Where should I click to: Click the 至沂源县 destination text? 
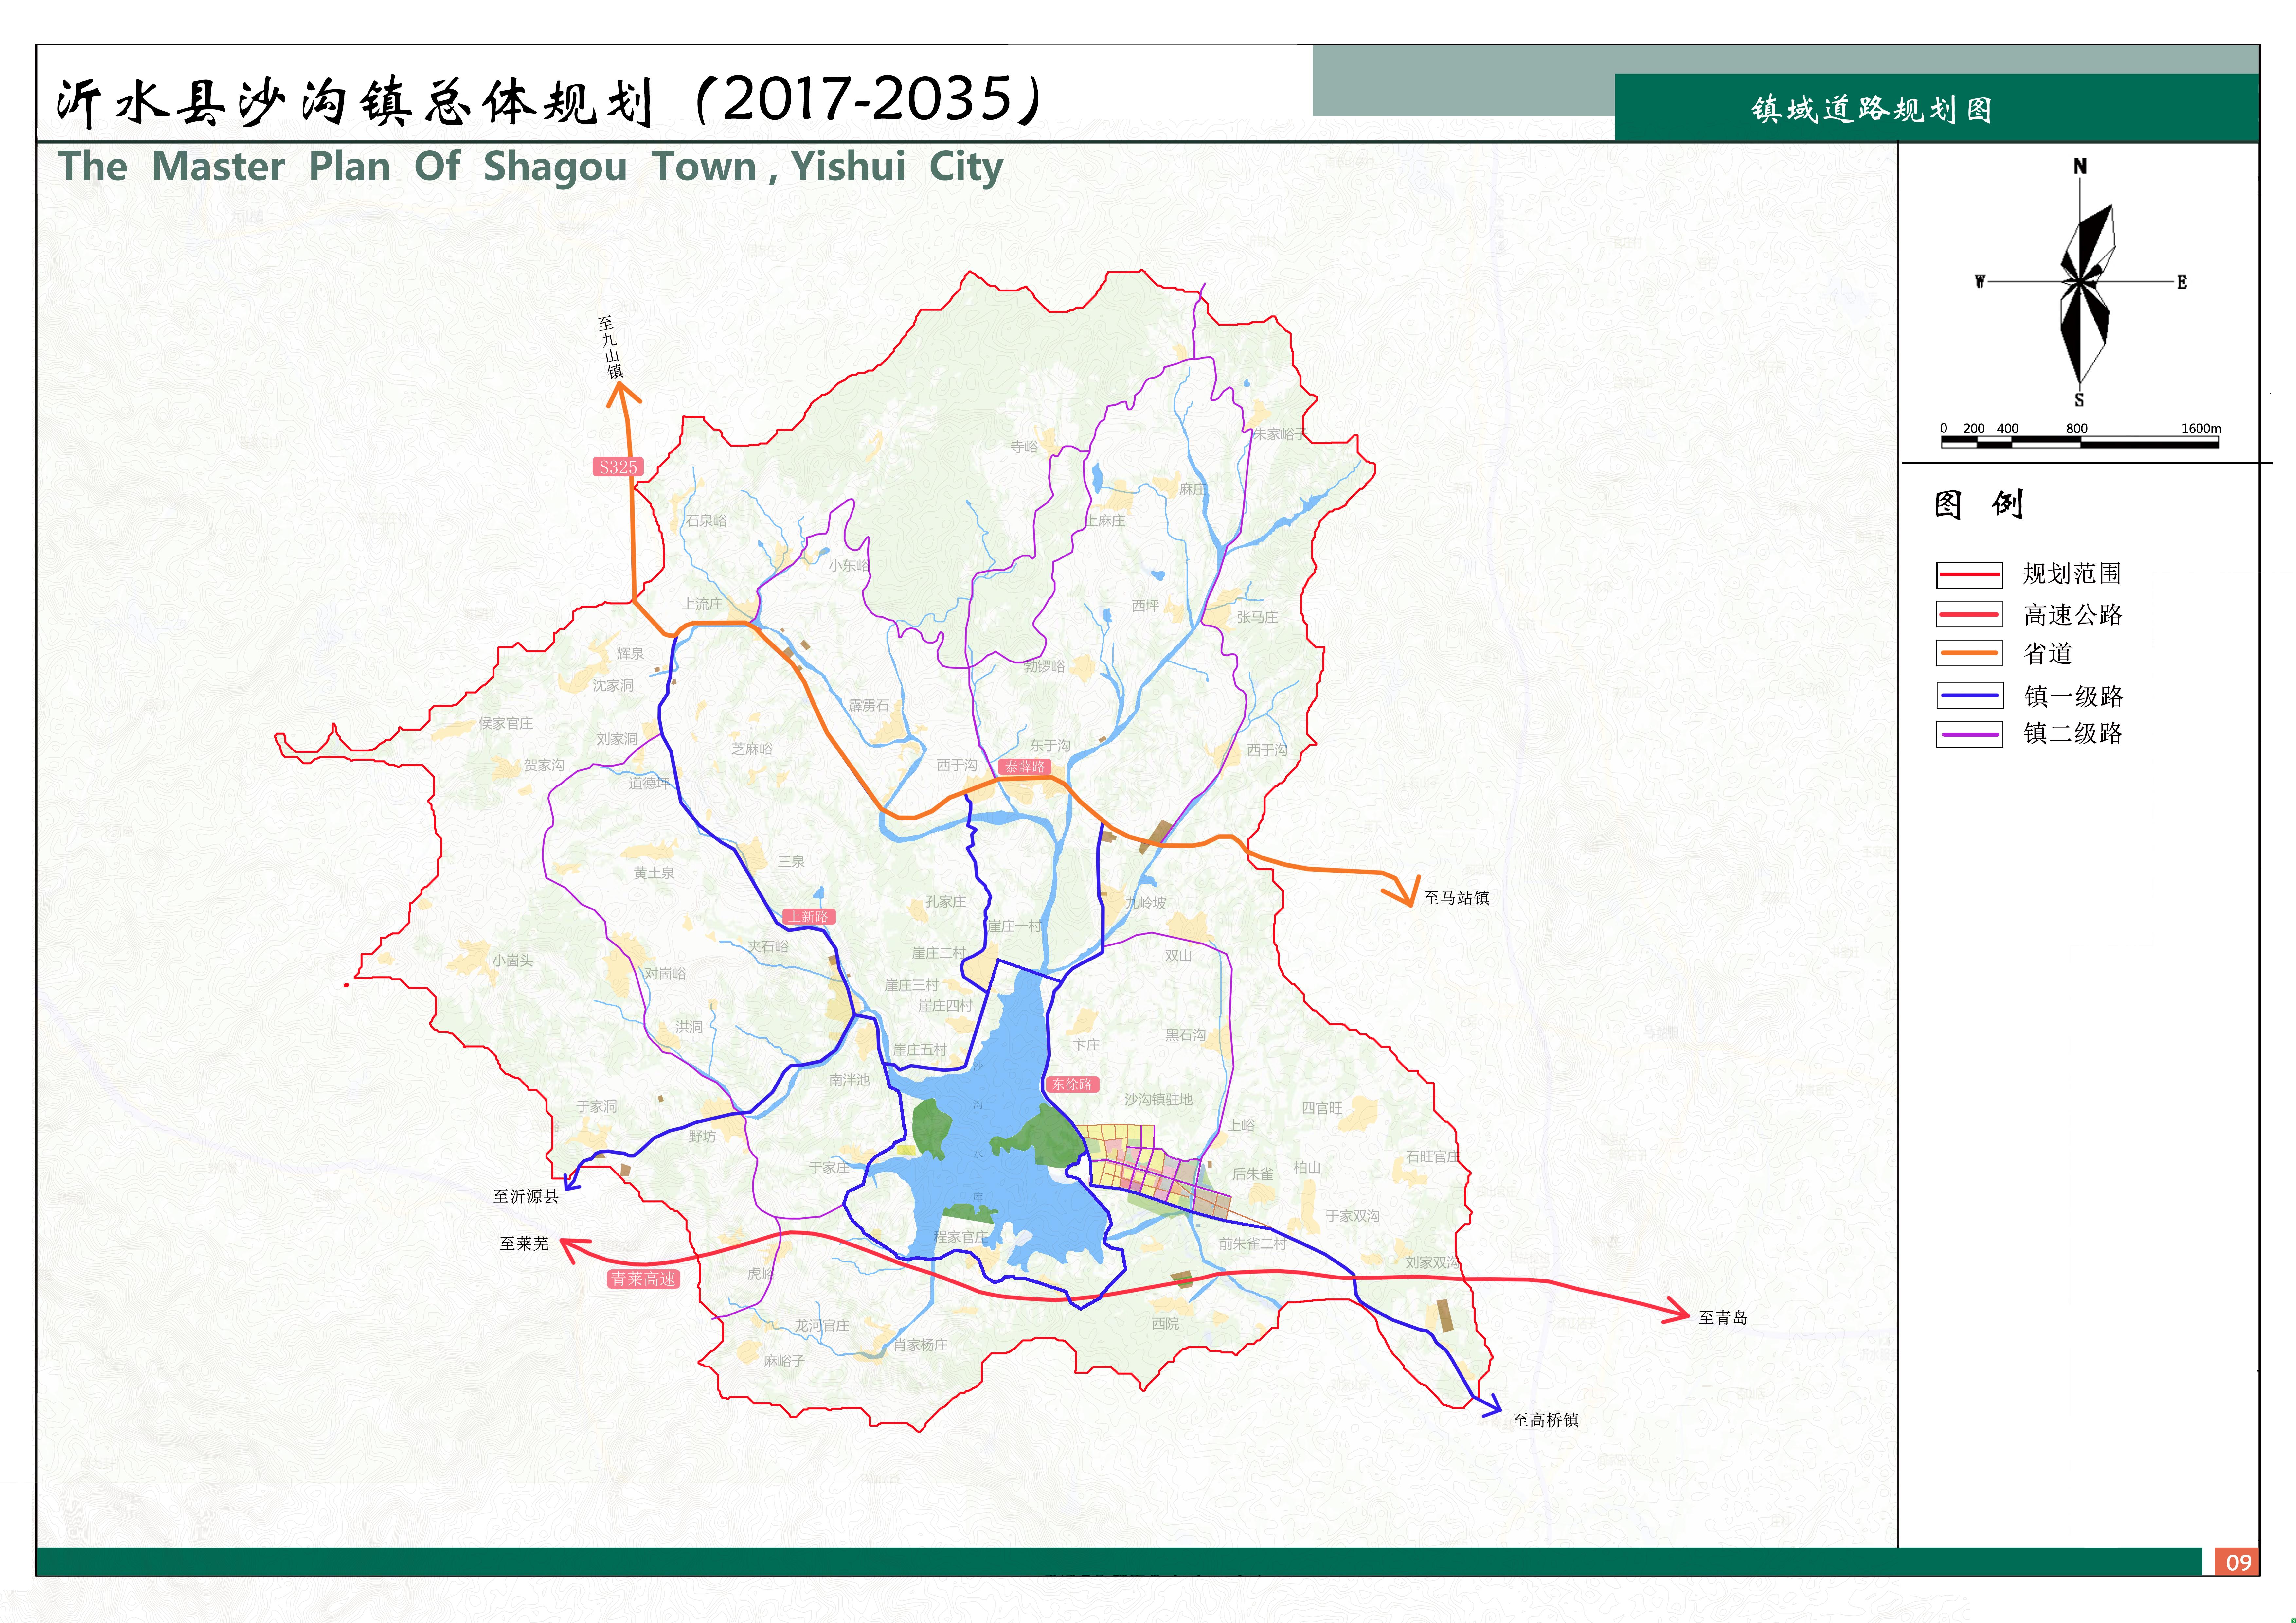coord(526,1196)
